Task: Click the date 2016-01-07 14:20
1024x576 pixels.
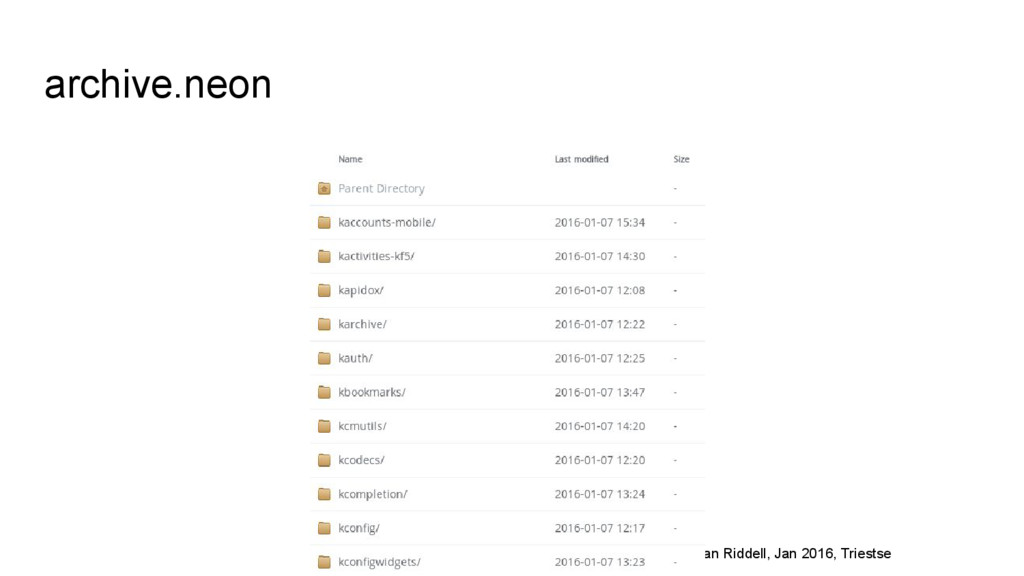Action: [600, 426]
